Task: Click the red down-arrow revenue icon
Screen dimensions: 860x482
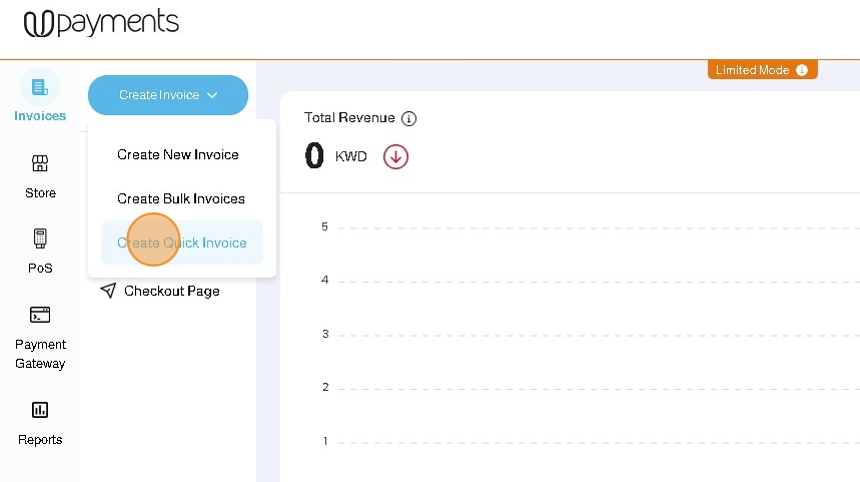Action: point(396,156)
